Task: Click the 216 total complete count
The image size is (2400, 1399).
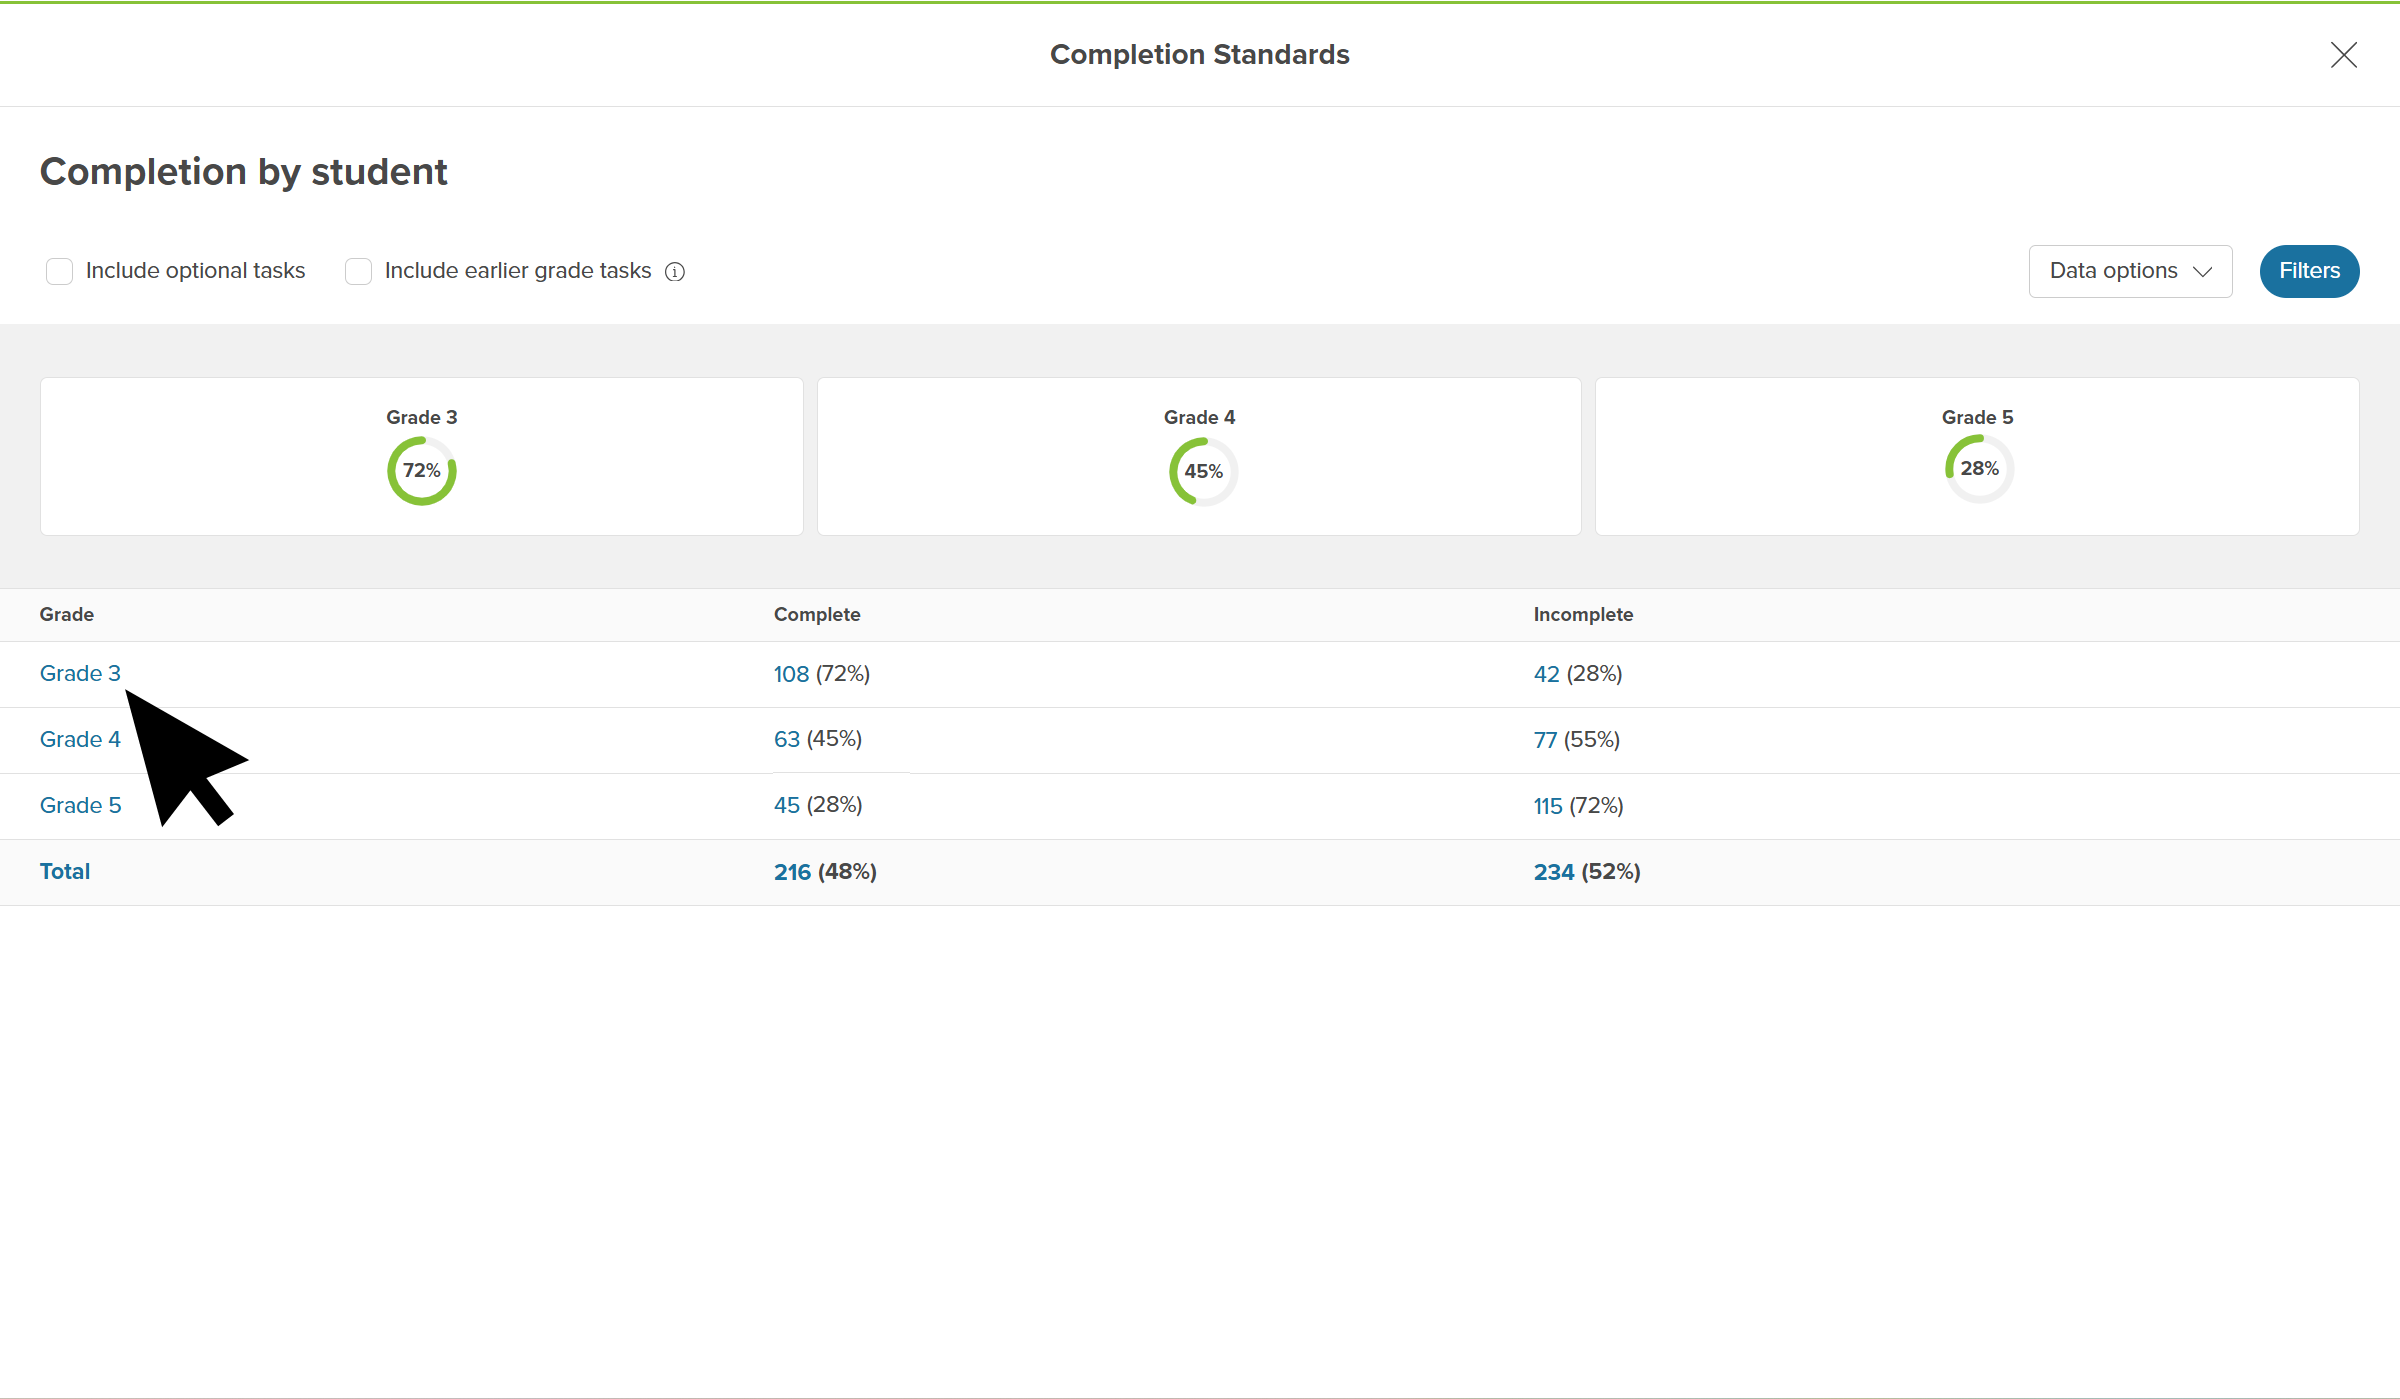Action: (792, 873)
